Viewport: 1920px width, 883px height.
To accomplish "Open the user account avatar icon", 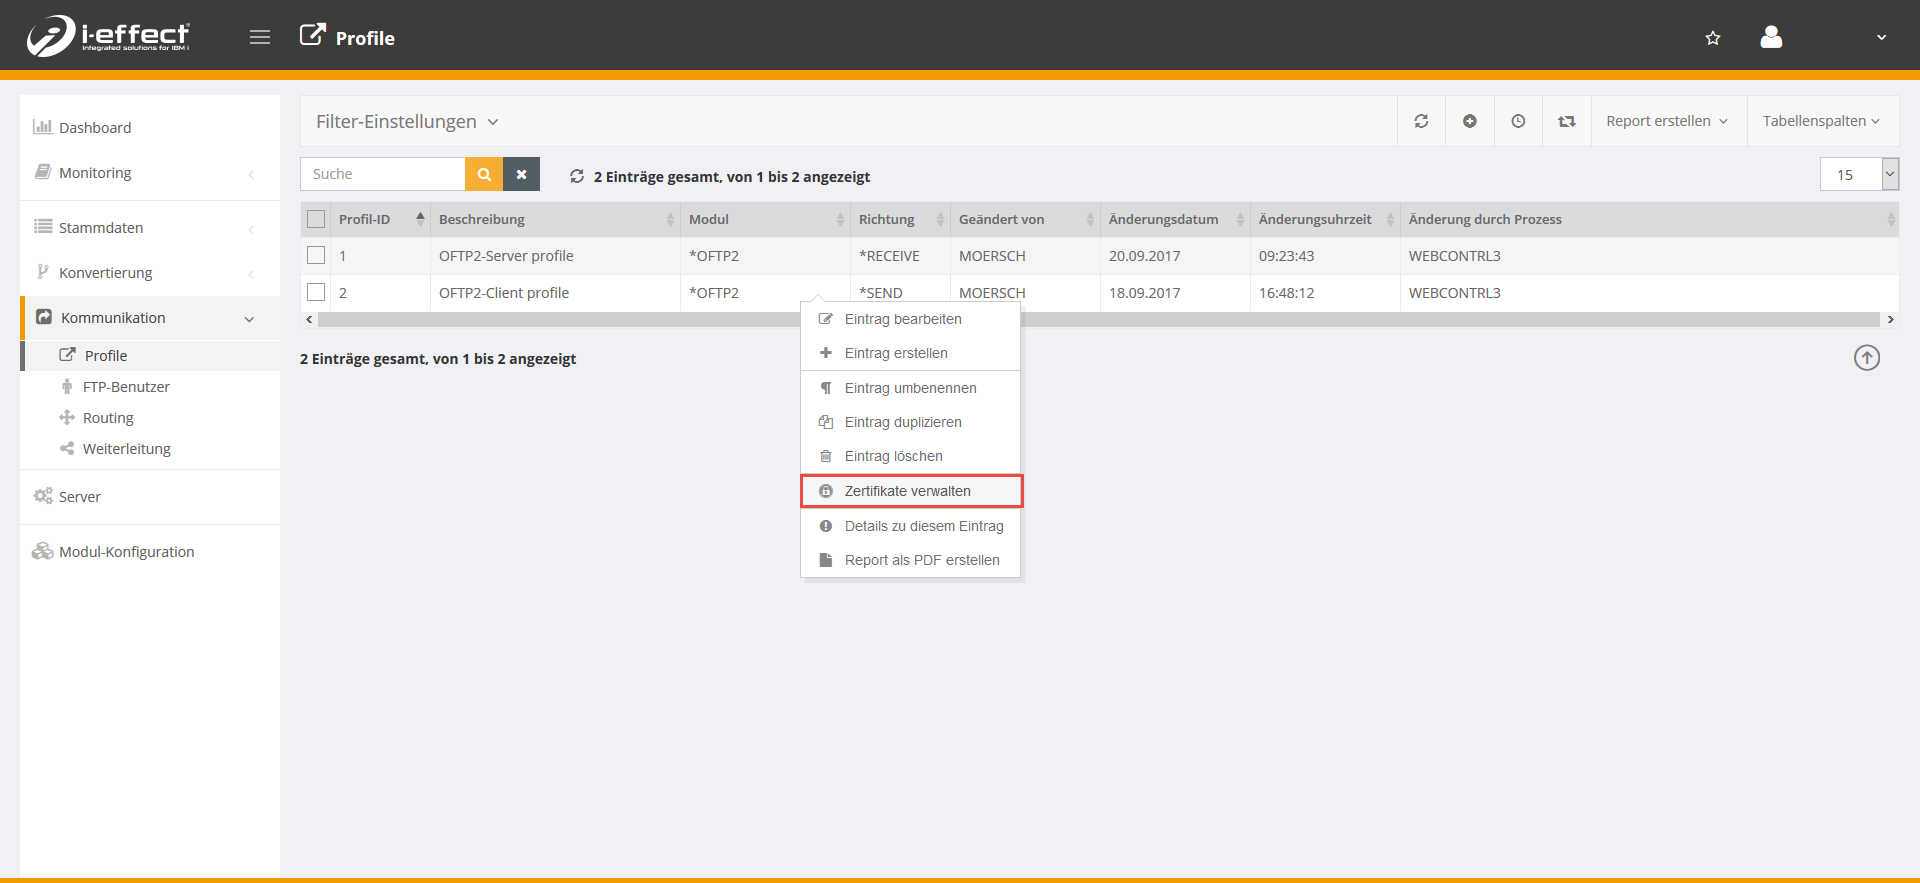I will click(1771, 38).
